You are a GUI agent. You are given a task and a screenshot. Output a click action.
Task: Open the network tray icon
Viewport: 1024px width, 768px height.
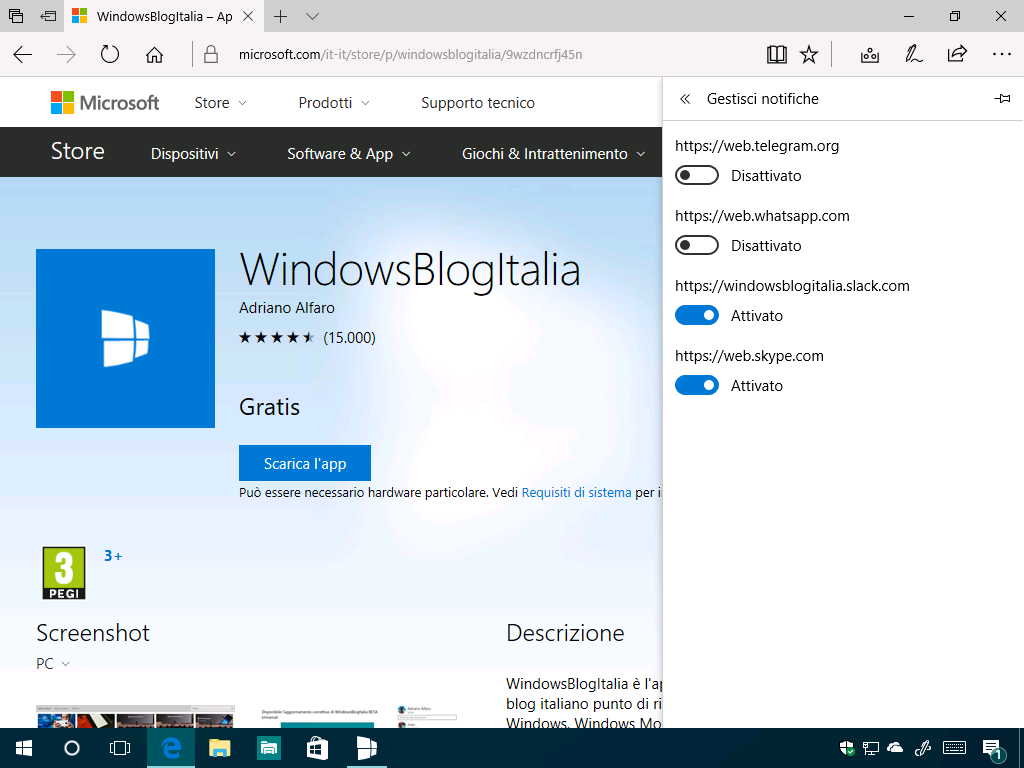point(871,748)
